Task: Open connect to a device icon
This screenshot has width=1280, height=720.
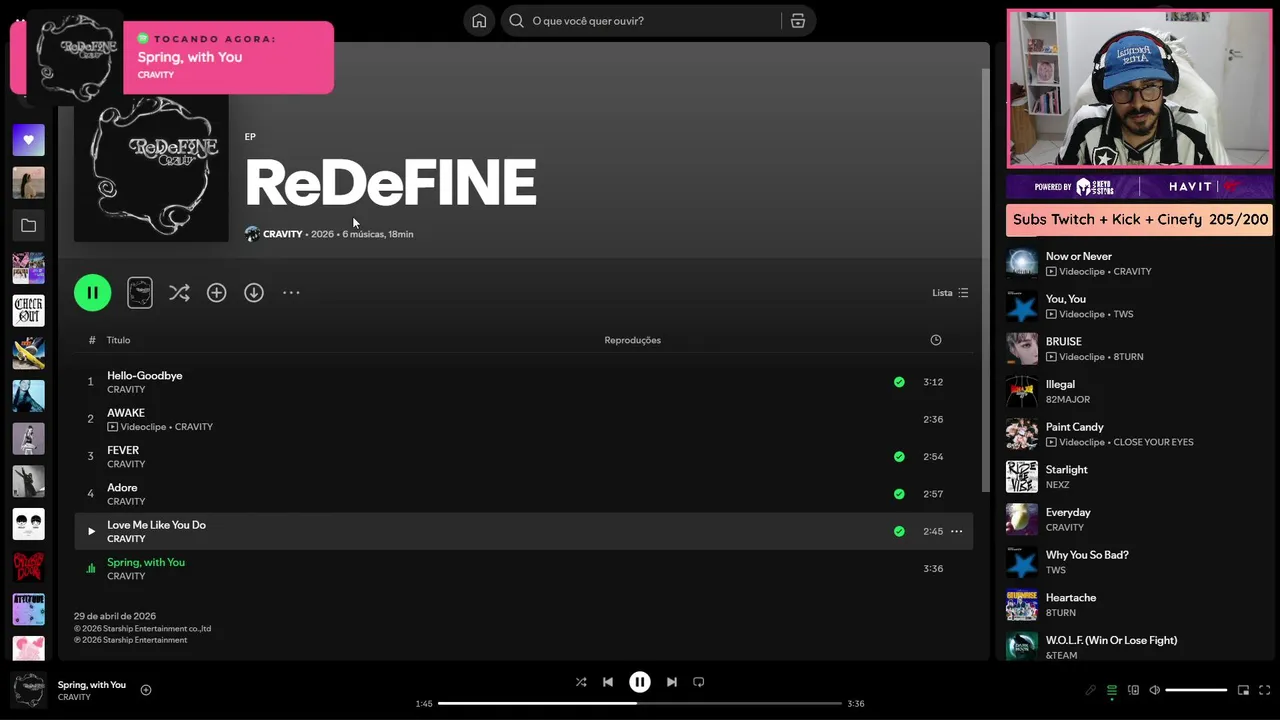Action: pyautogui.click(x=1133, y=690)
